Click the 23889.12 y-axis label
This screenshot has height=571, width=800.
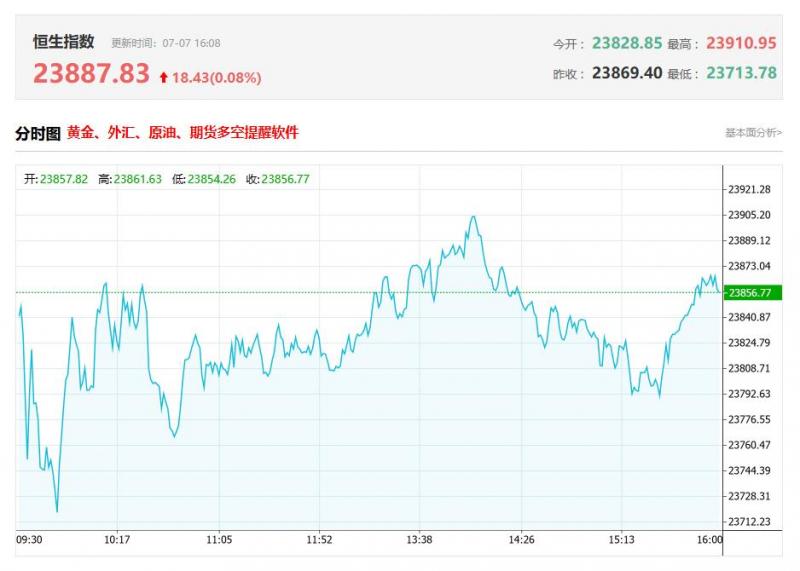coord(749,240)
